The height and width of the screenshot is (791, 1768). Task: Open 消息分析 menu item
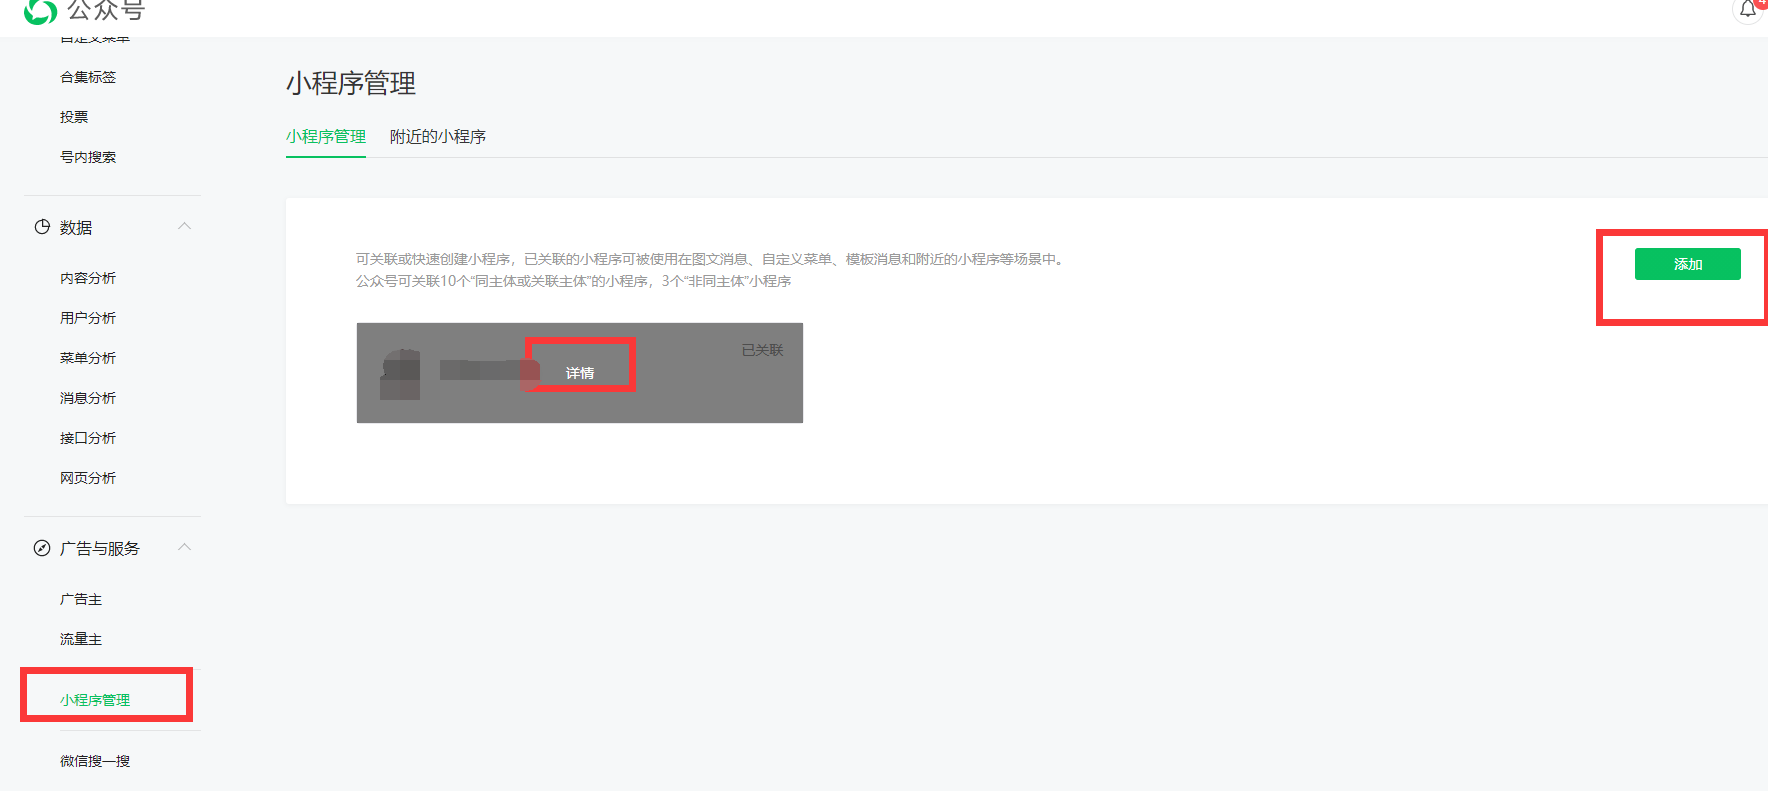click(88, 398)
